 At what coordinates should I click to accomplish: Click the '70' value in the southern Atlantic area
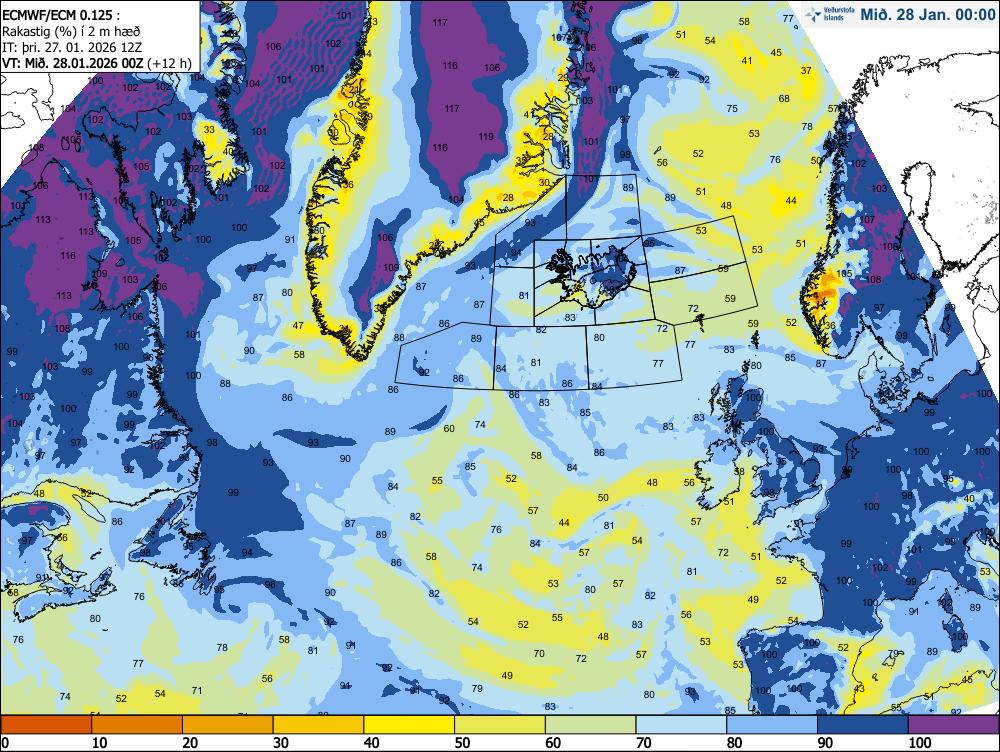539,654
